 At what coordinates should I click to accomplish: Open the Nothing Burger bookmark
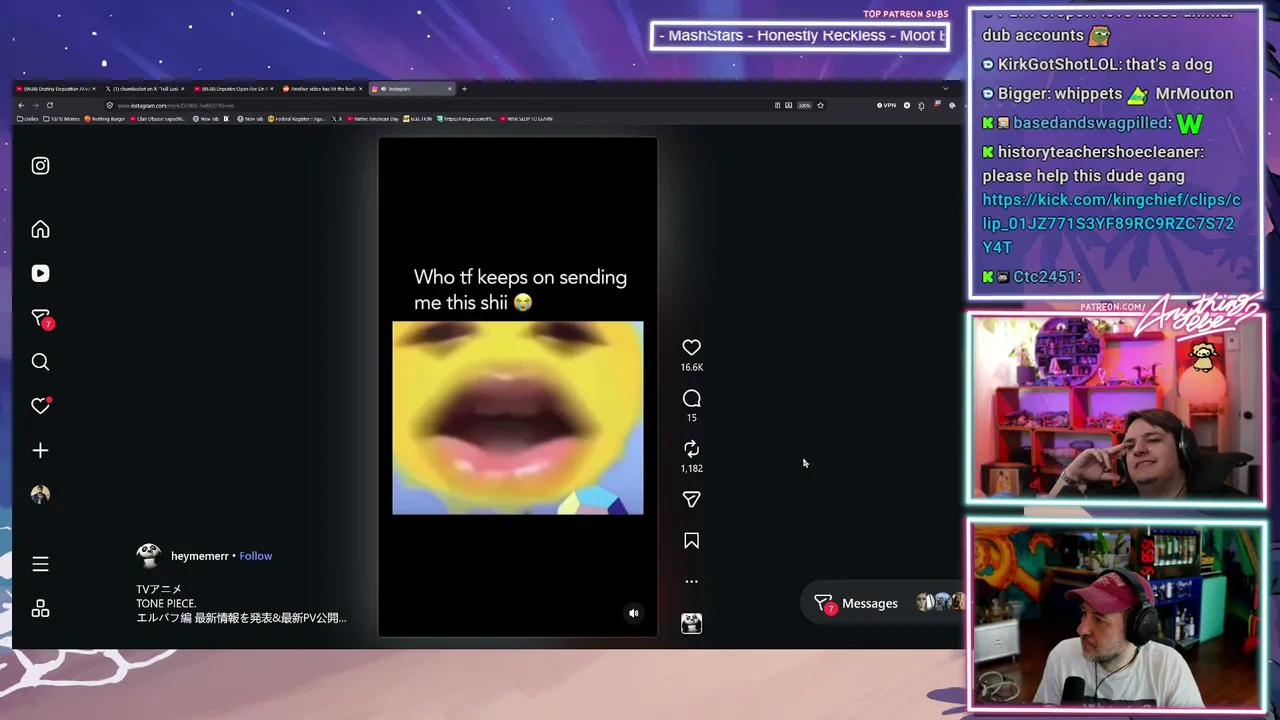[105, 119]
